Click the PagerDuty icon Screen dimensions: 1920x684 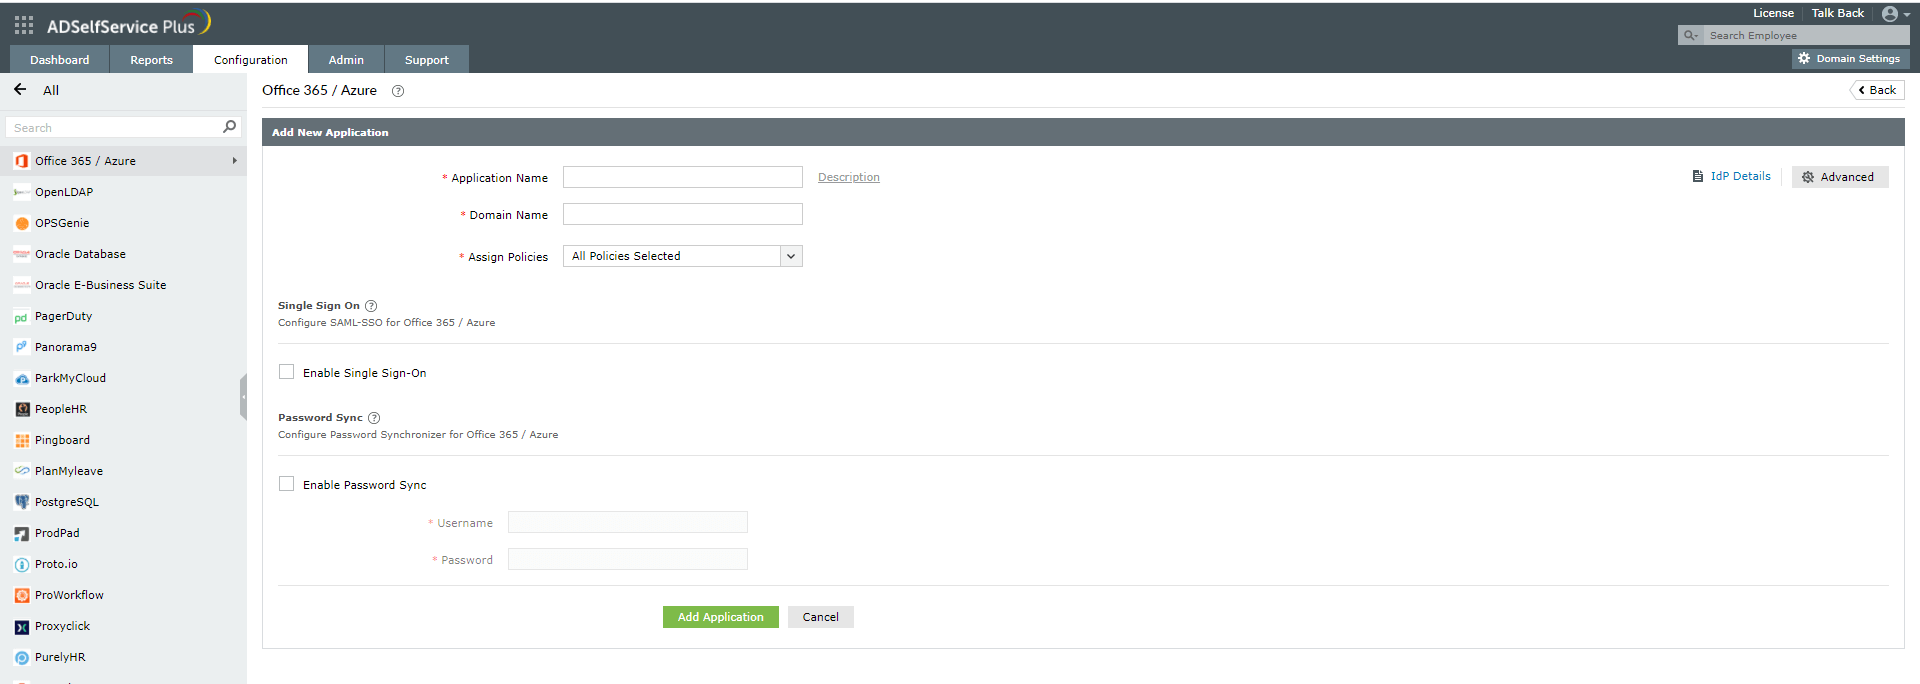click(x=21, y=317)
